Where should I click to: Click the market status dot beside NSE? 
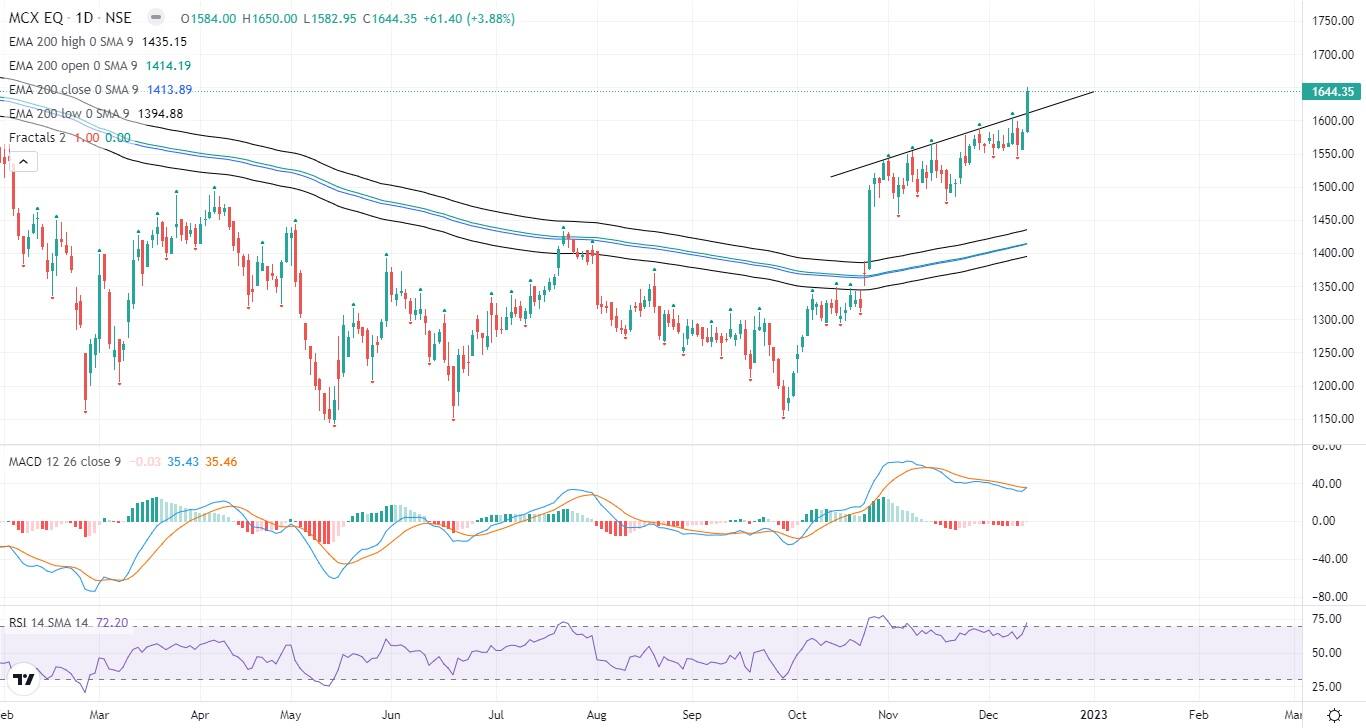coord(154,18)
